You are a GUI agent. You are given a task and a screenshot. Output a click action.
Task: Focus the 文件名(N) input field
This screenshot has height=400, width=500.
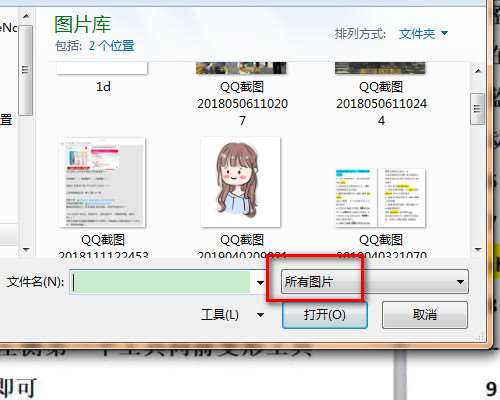click(x=162, y=282)
